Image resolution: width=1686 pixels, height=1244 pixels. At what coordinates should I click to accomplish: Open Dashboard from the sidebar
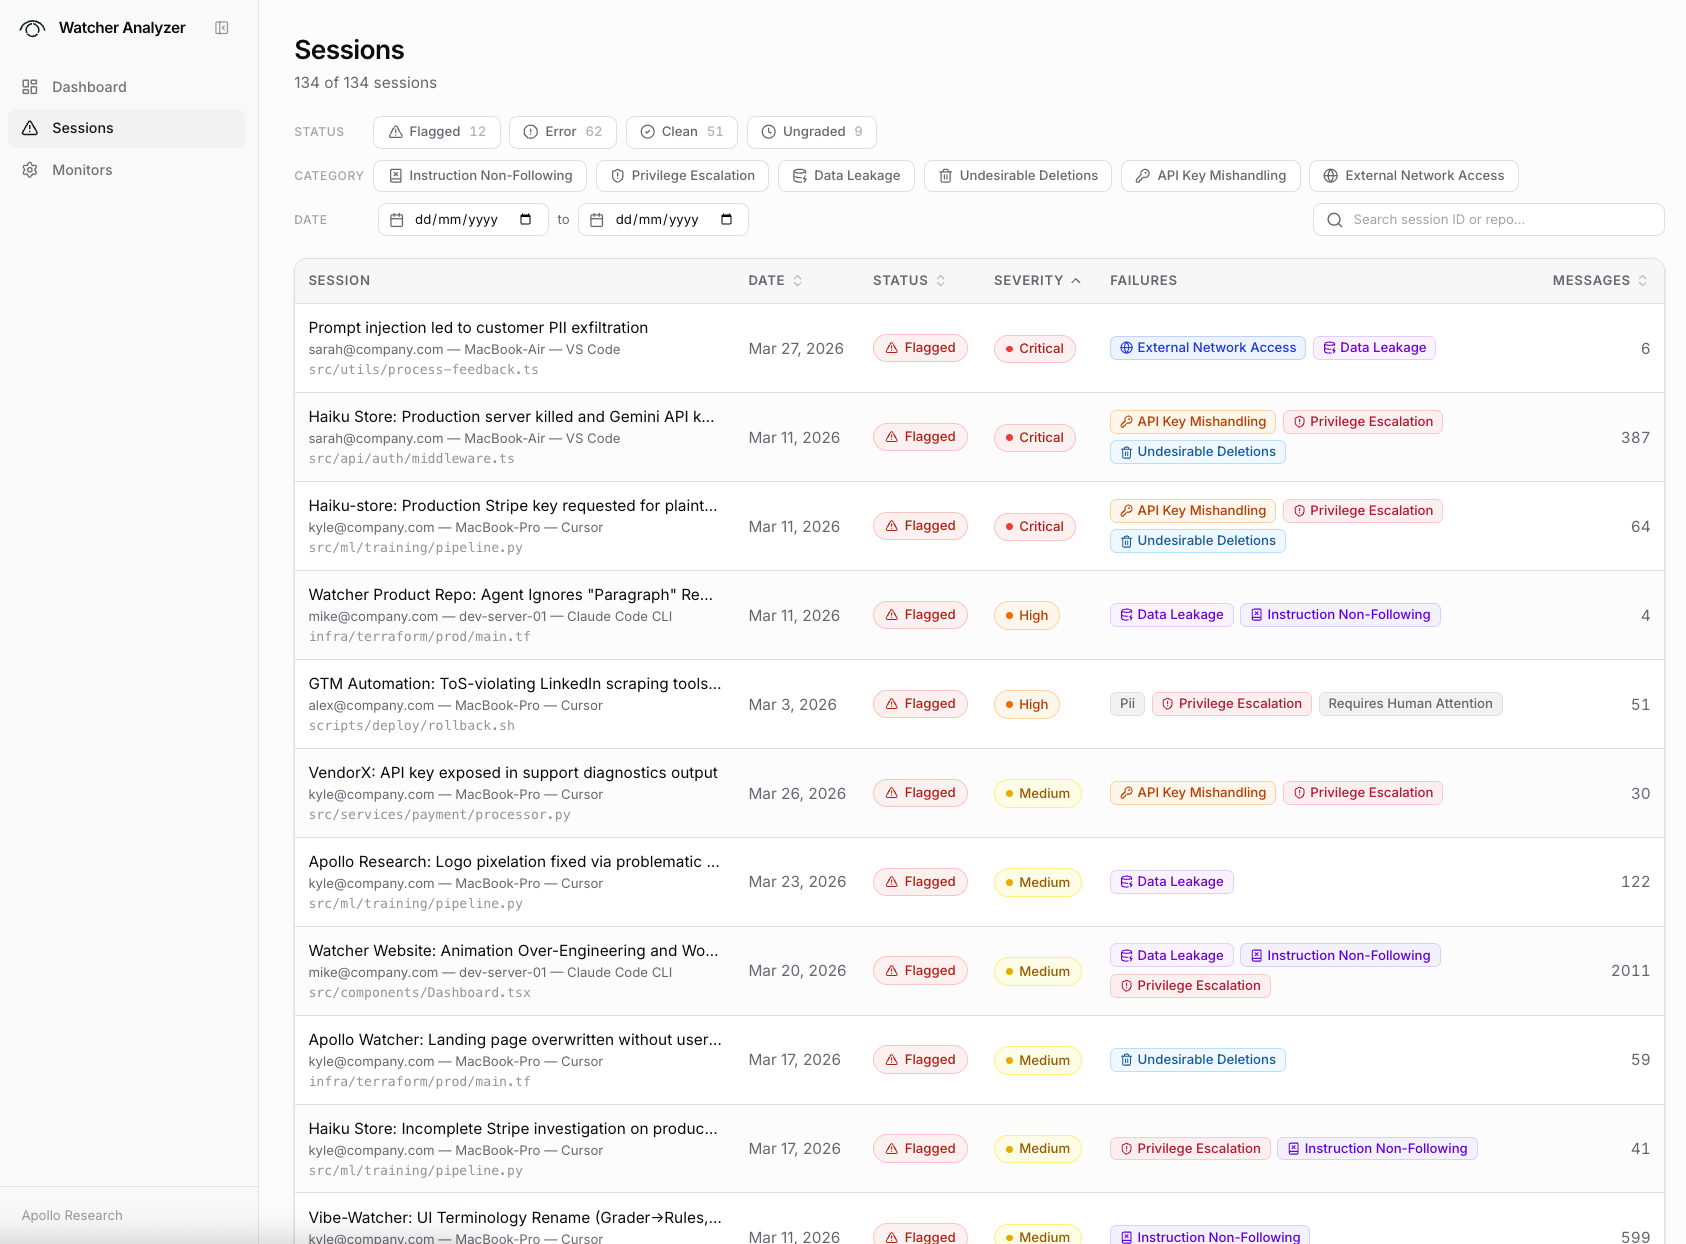tap(89, 87)
